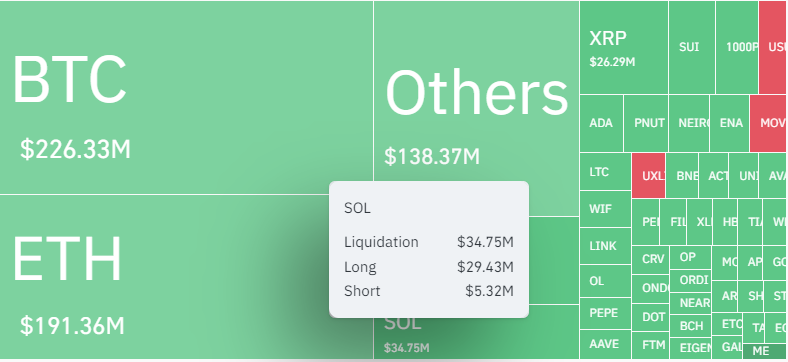Select the OP tile
Viewport: 788px width, 362px height.
[x=691, y=257]
